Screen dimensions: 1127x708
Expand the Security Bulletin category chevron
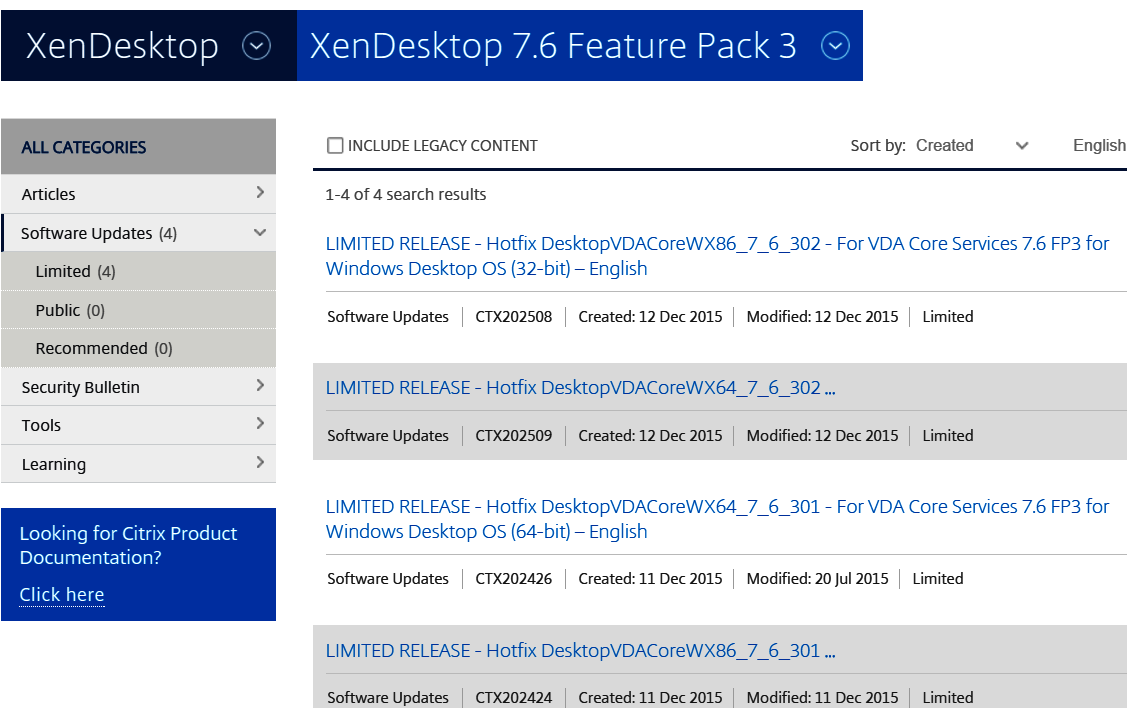point(260,386)
